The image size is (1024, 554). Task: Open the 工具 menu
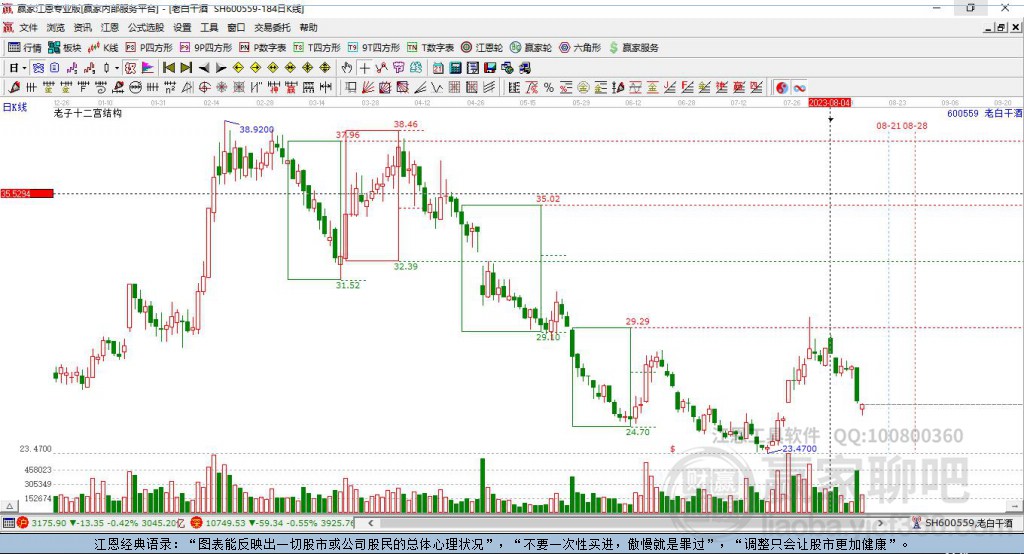tap(209, 27)
